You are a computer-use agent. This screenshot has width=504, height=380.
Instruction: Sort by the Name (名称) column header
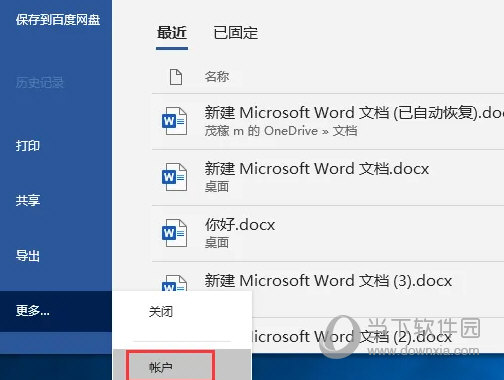217,77
